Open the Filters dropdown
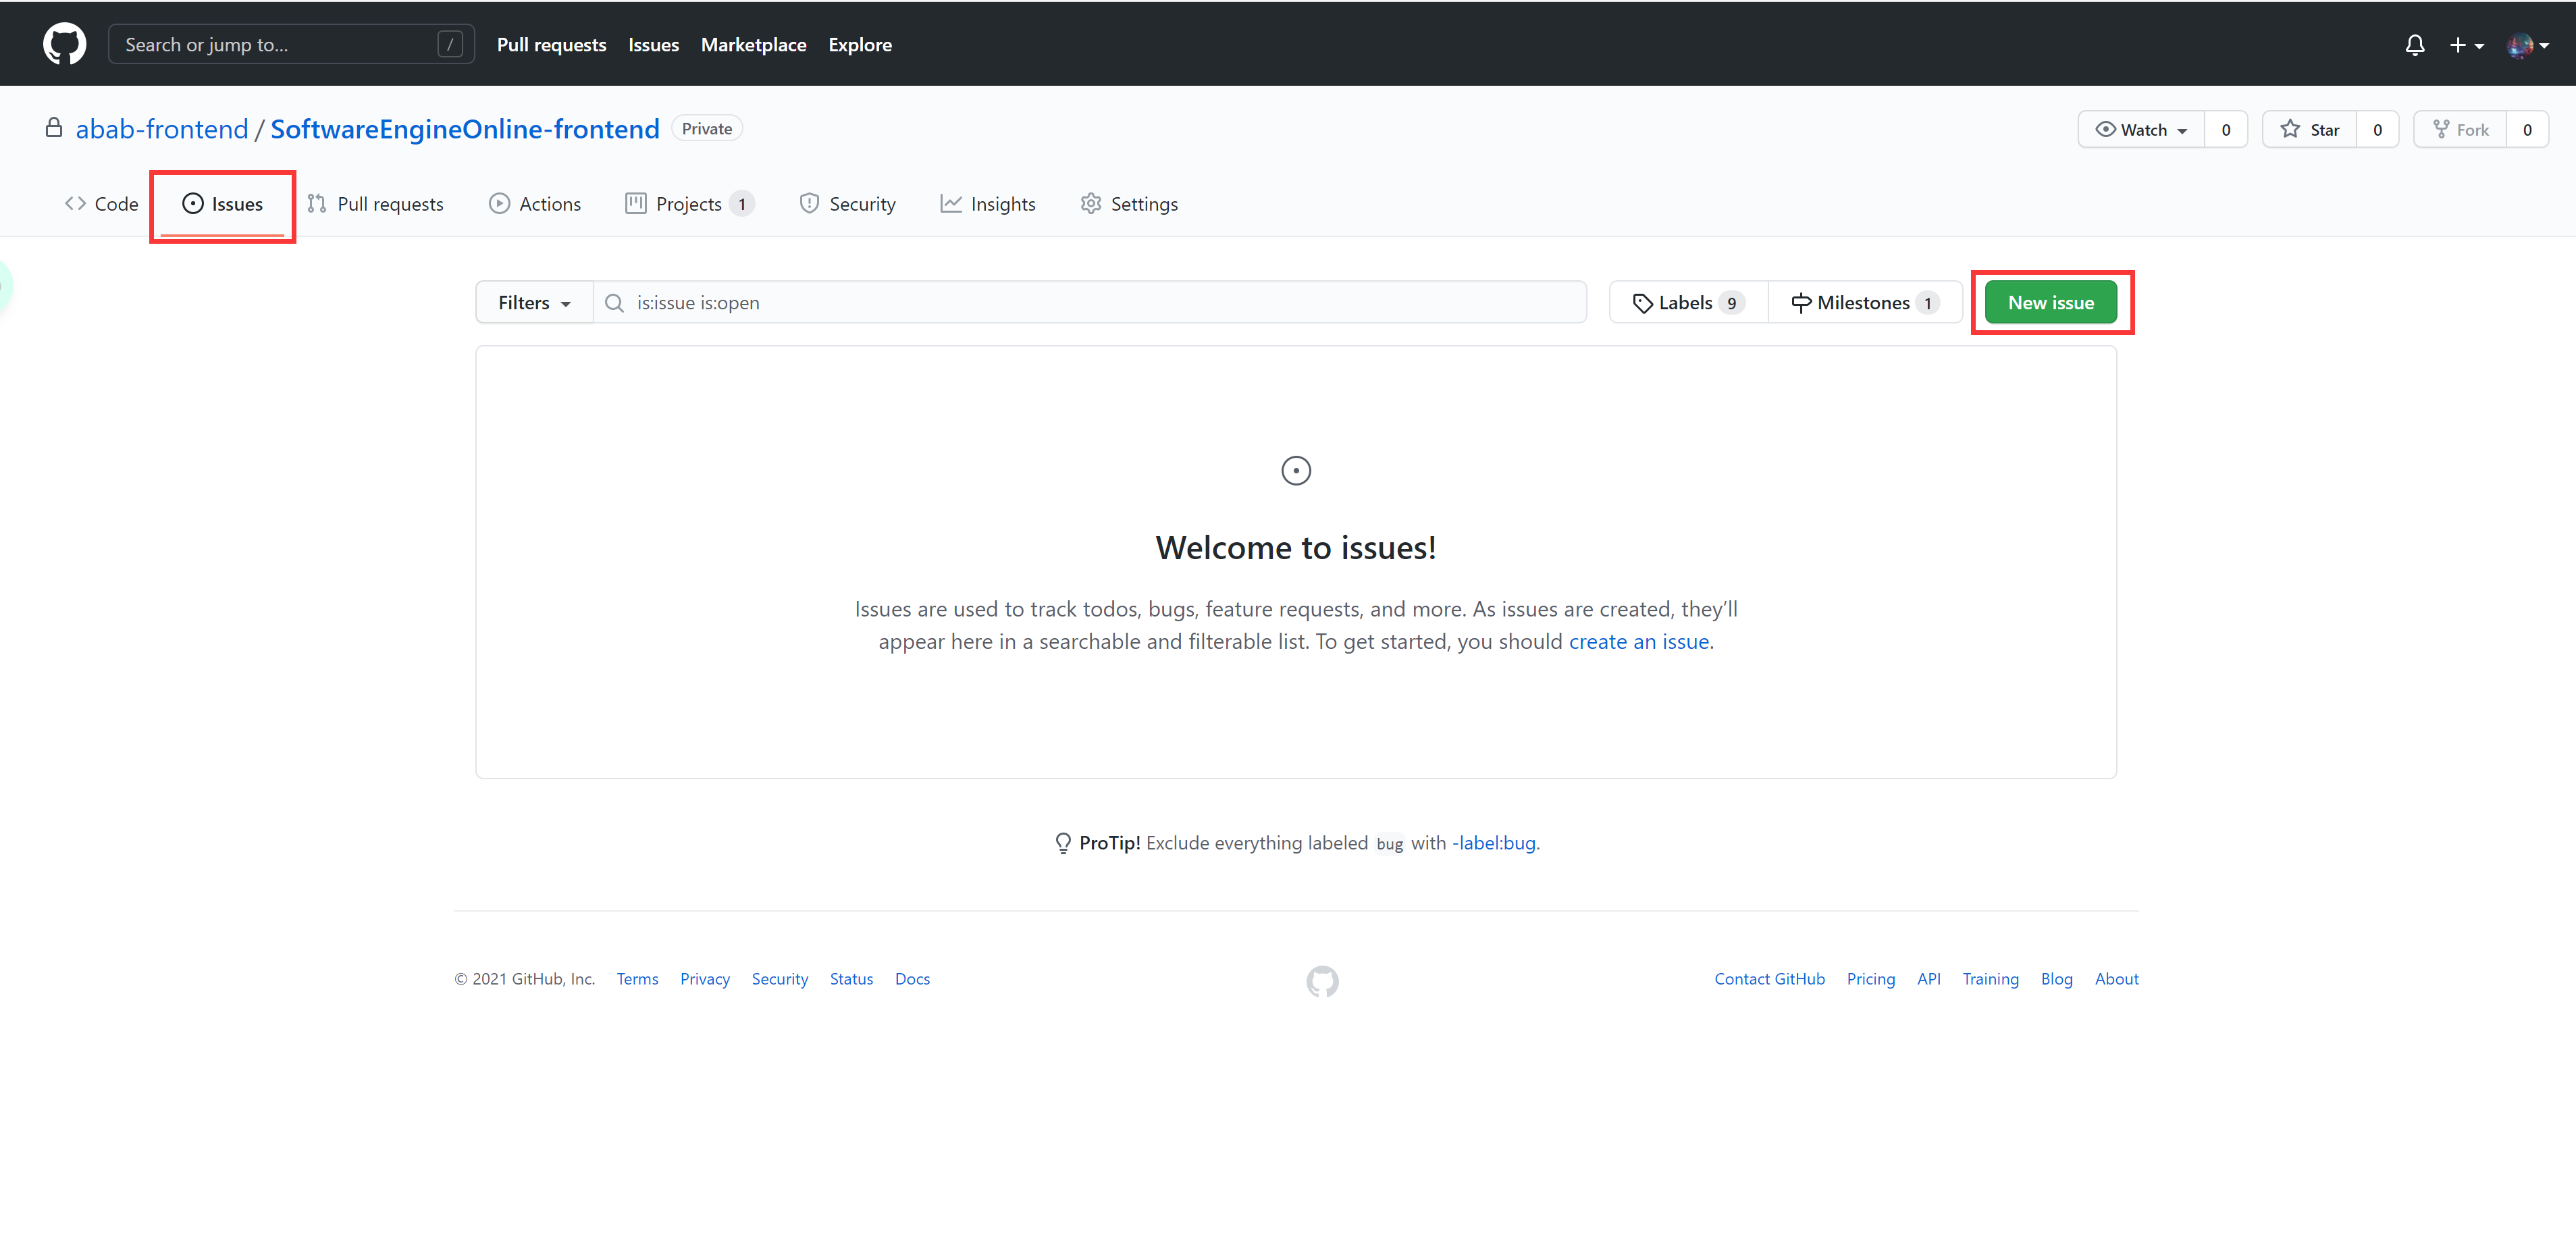The image size is (2576, 1258). (534, 302)
